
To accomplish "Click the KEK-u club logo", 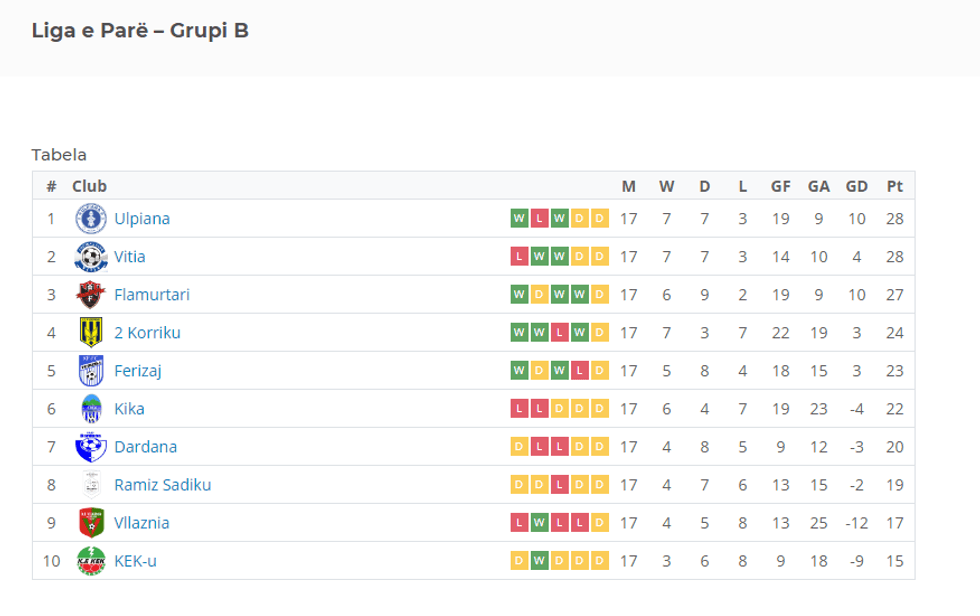I will point(91,560).
